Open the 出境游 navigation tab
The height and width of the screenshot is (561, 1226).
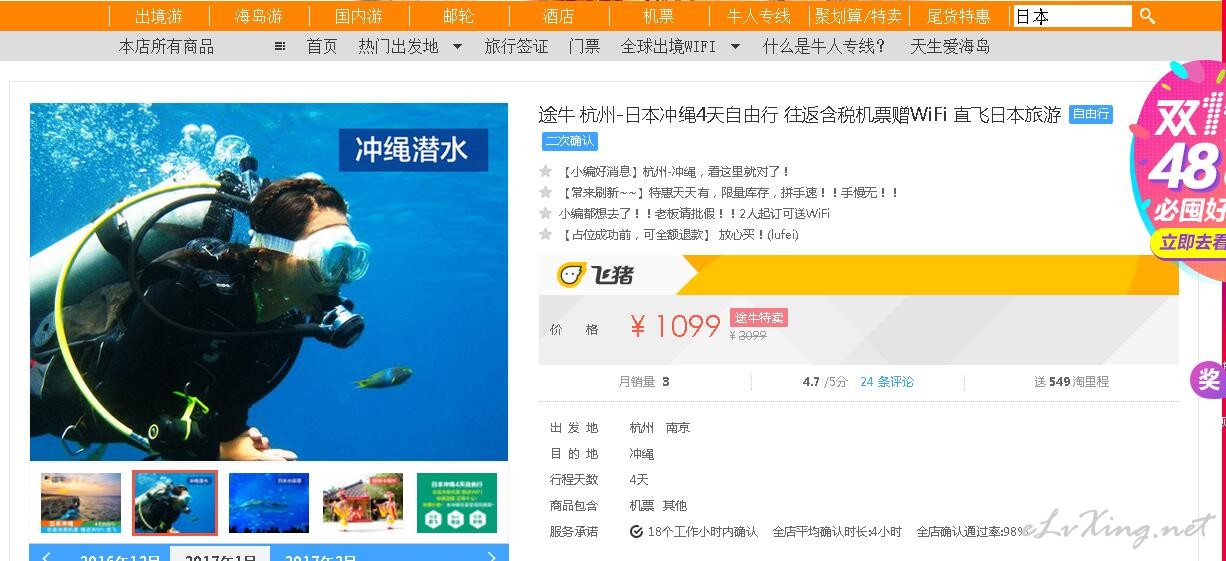(159, 16)
